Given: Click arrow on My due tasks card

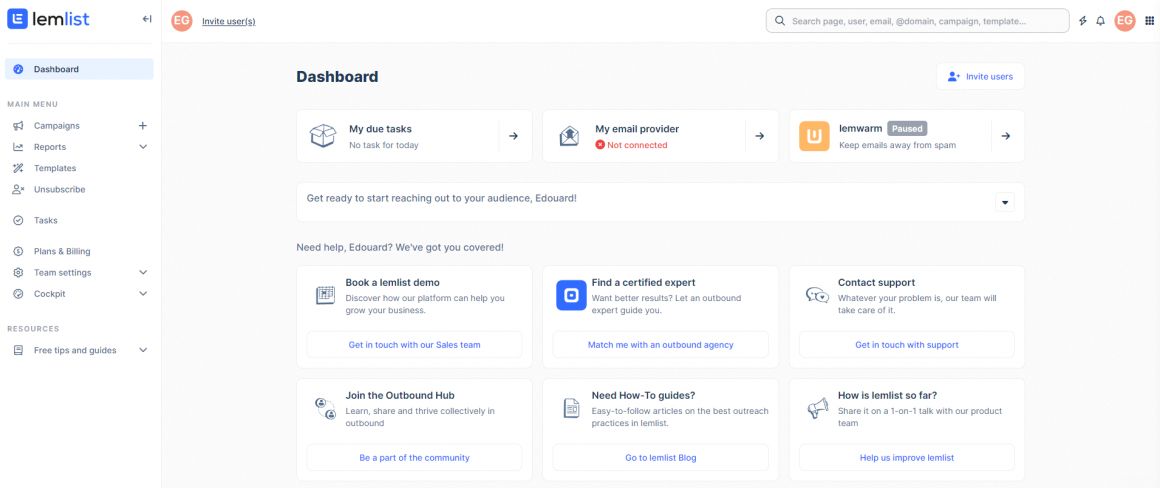Looking at the screenshot, I should tap(513, 136).
